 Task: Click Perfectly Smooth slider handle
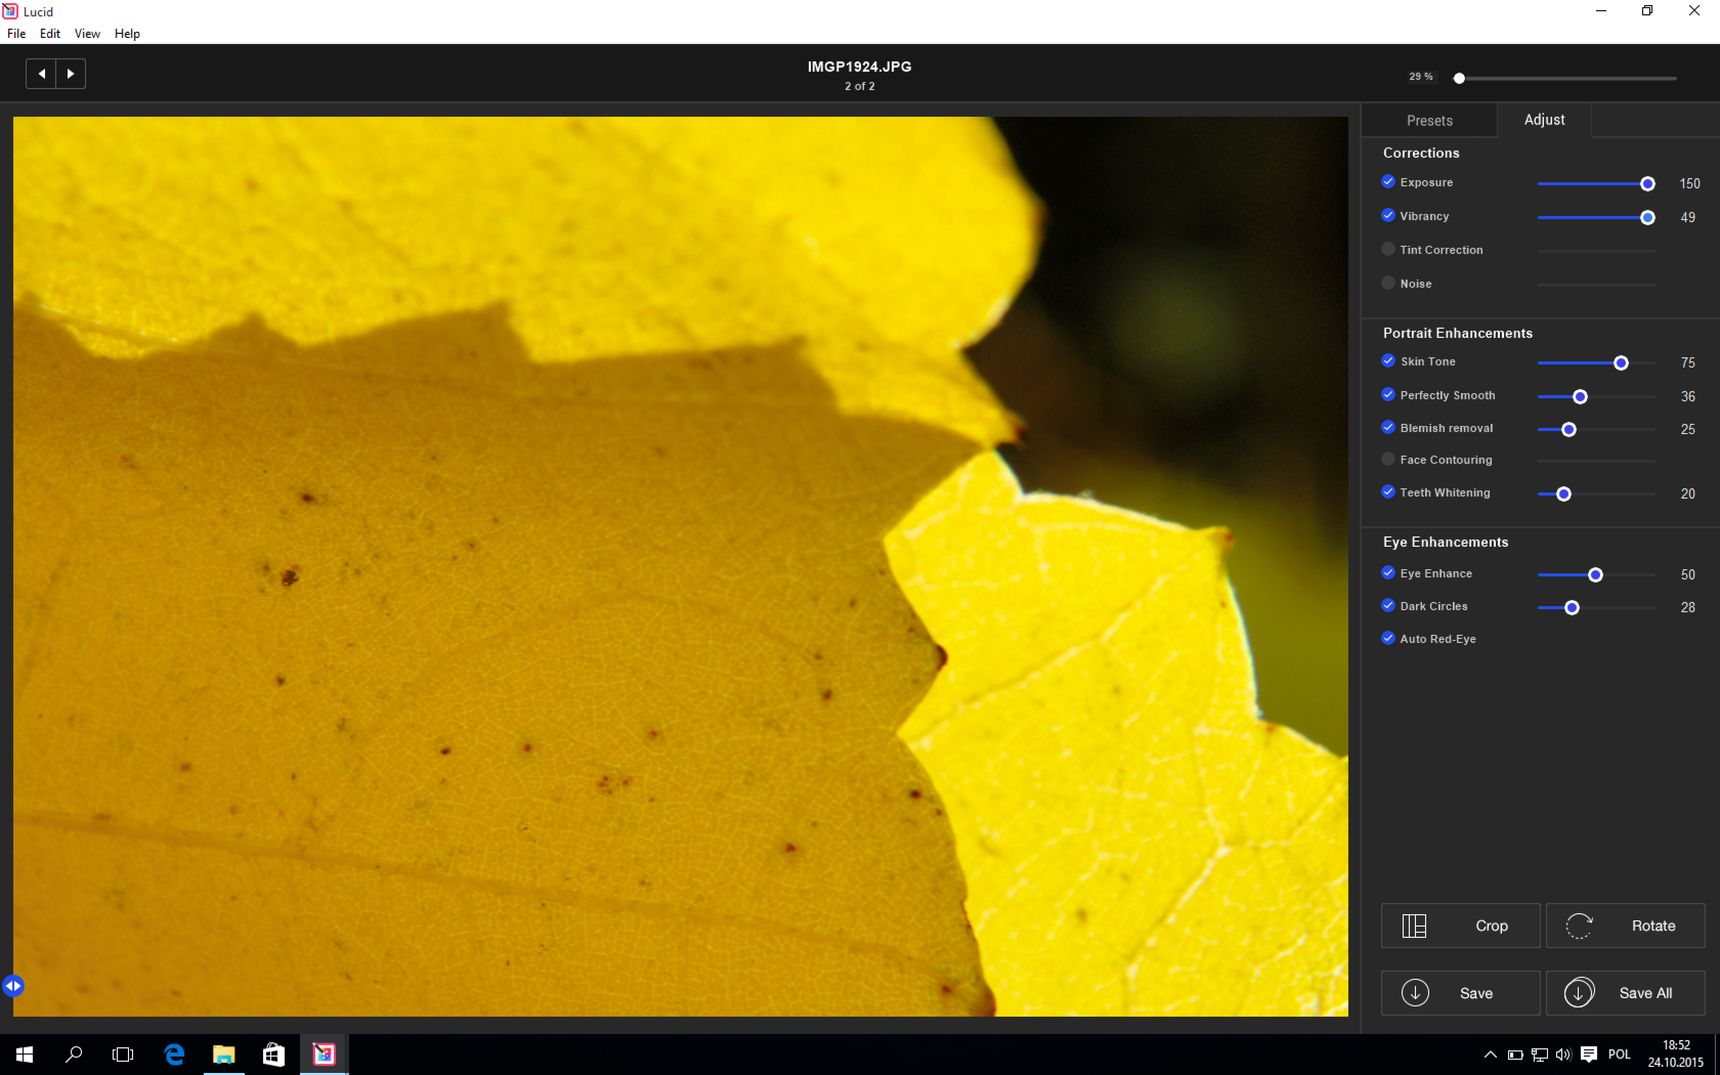pos(1580,397)
